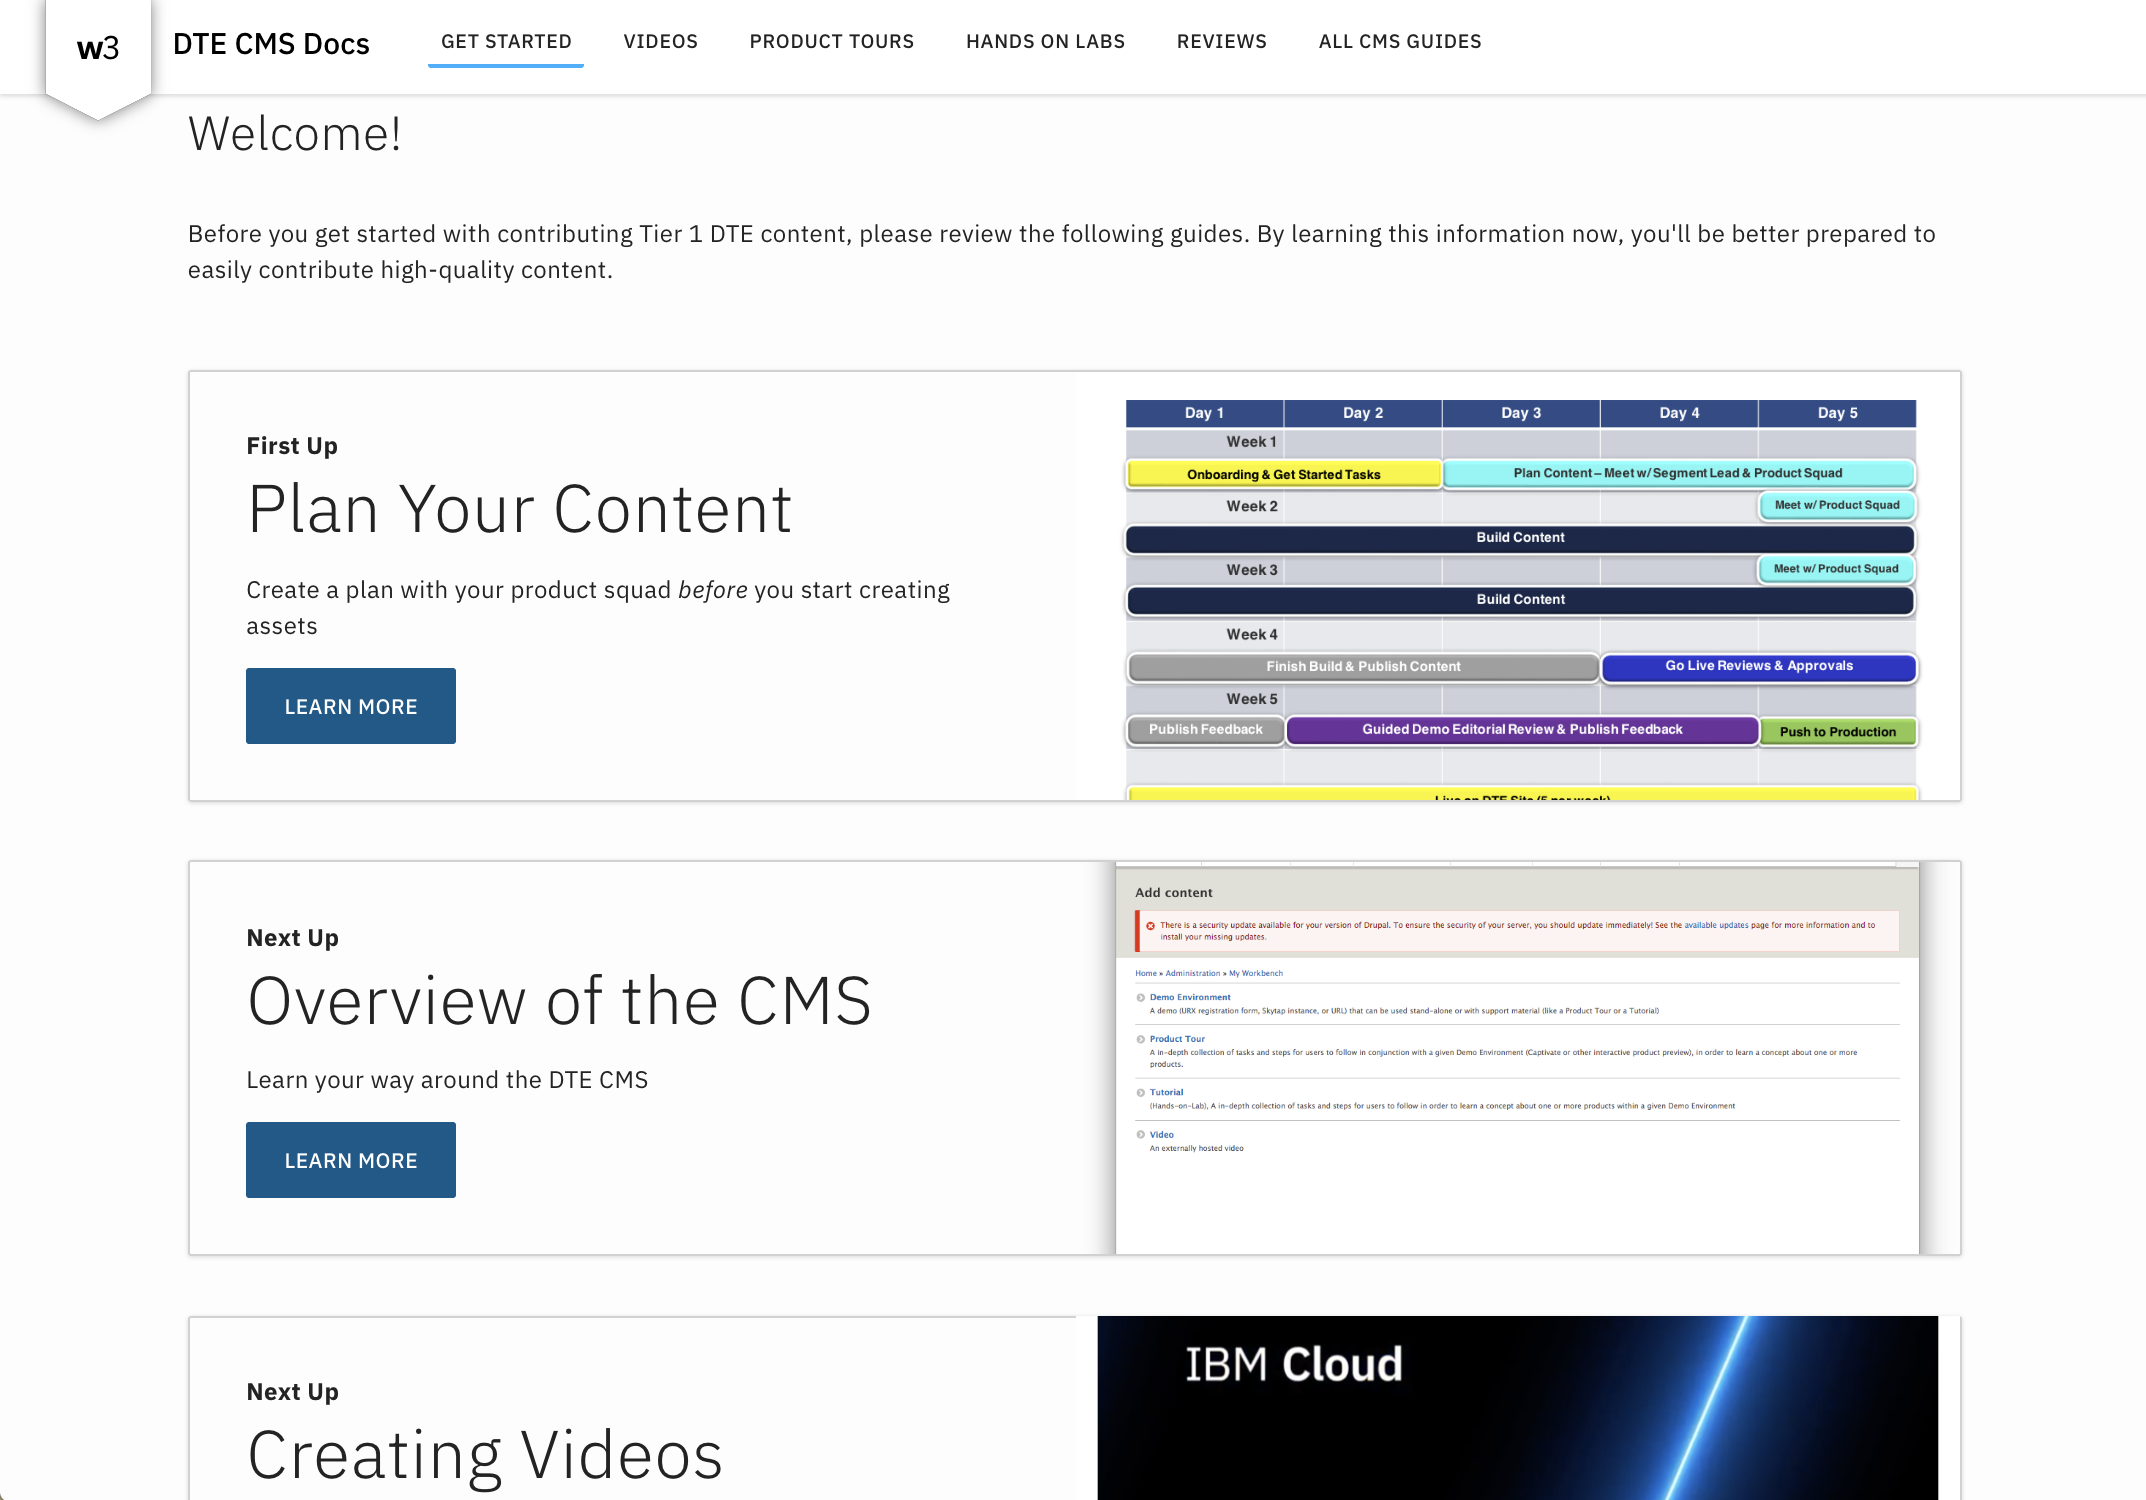Click 'Guided Demo Editorial Review & Publish Feedback' bar

coord(1522,730)
